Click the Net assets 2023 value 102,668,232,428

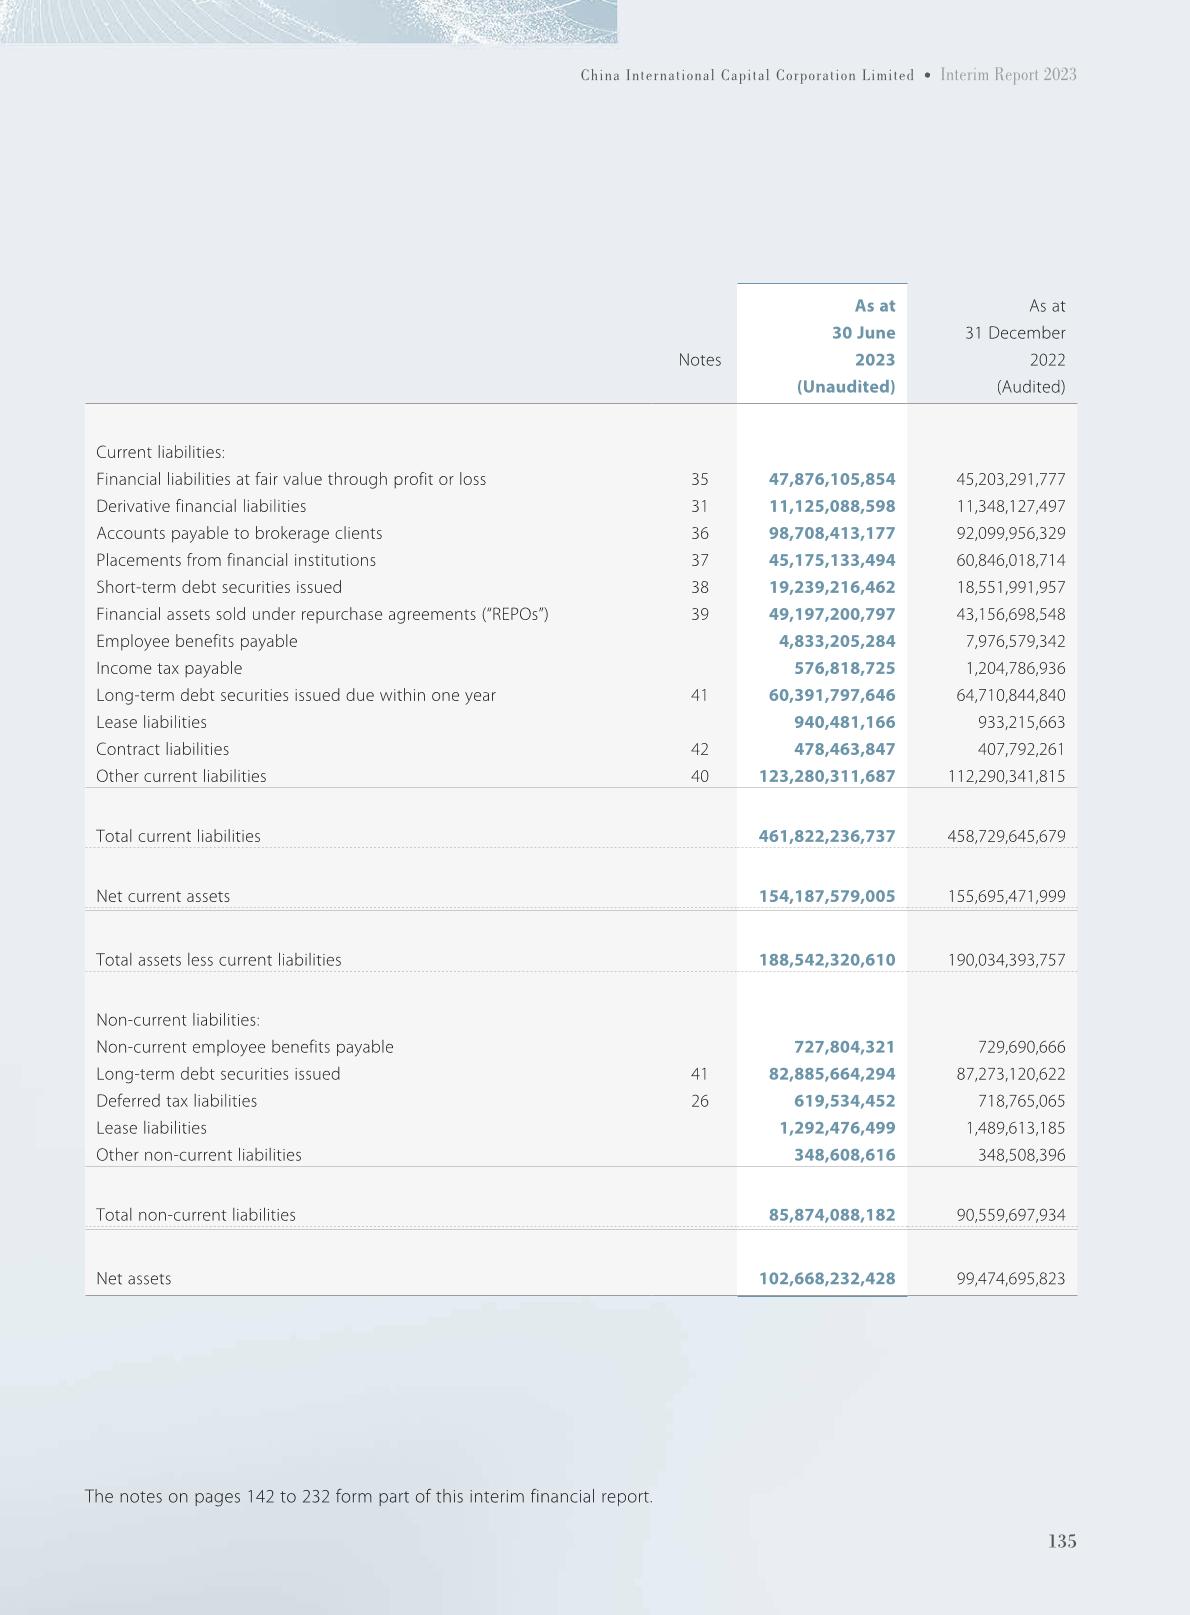(x=827, y=1278)
